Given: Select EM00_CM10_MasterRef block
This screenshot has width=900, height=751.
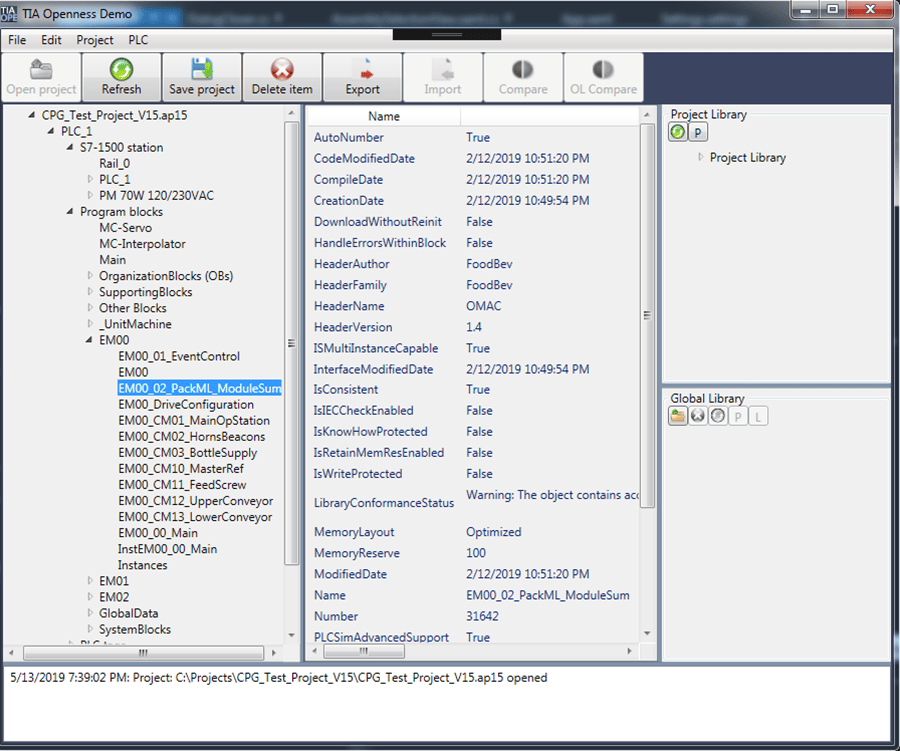Looking at the screenshot, I should (181, 469).
